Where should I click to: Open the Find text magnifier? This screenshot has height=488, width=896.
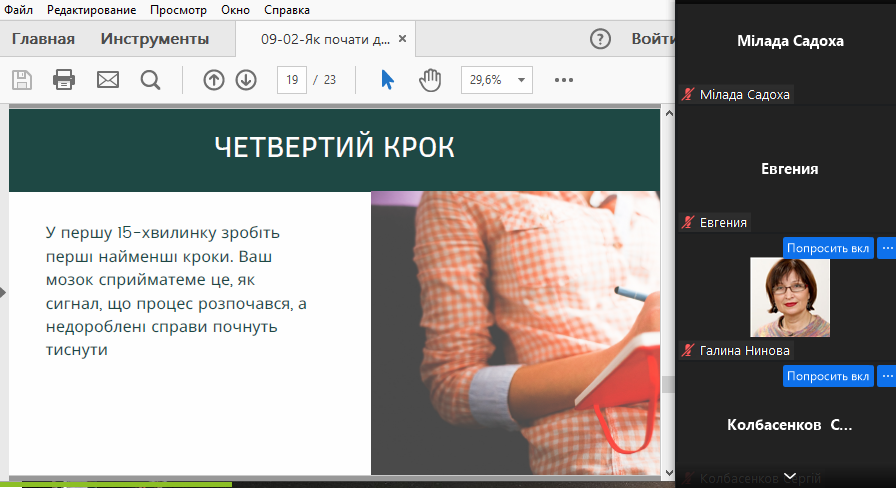coord(150,80)
